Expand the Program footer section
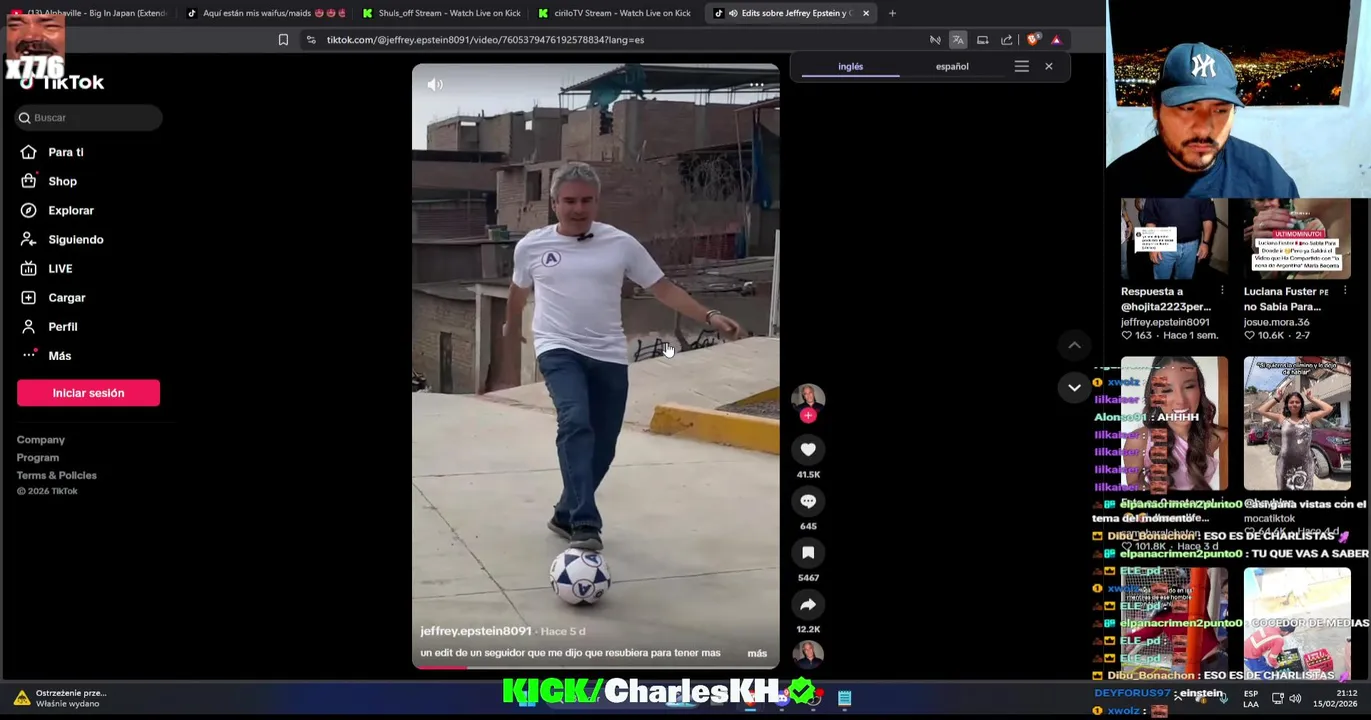1371x720 pixels. tap(37, 458)
